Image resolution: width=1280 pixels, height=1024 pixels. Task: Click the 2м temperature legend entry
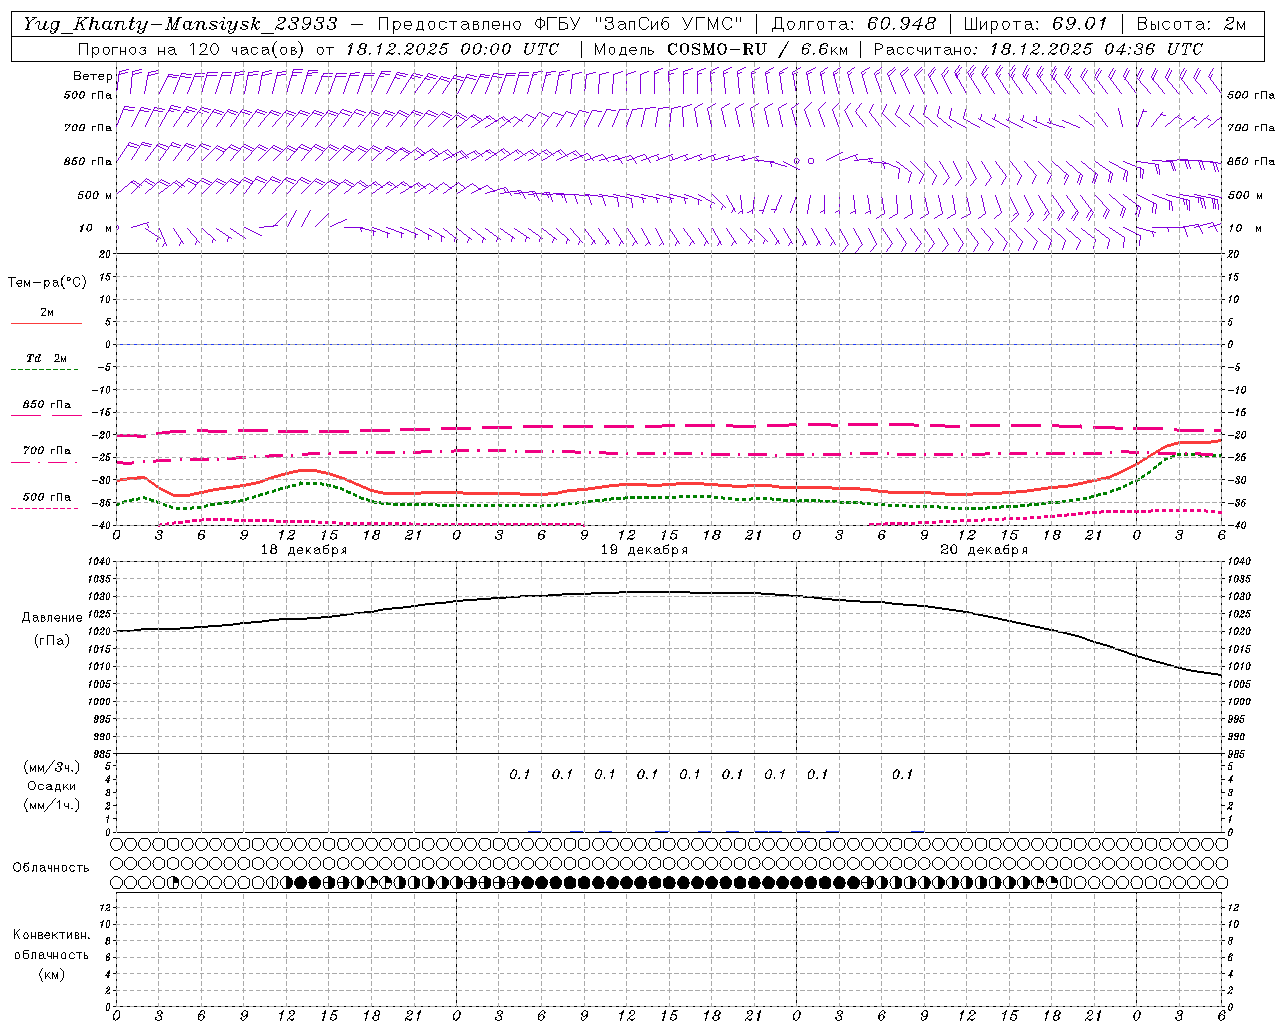47,313
